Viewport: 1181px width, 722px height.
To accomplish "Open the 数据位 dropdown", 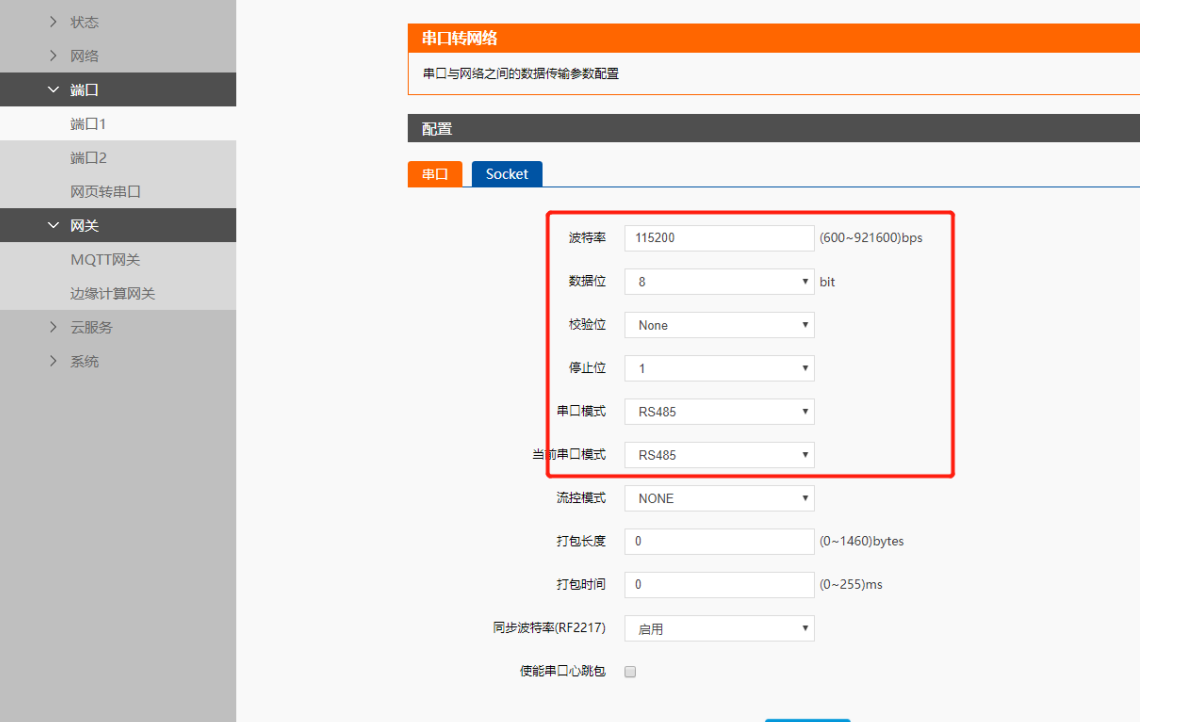I will 719,282.
